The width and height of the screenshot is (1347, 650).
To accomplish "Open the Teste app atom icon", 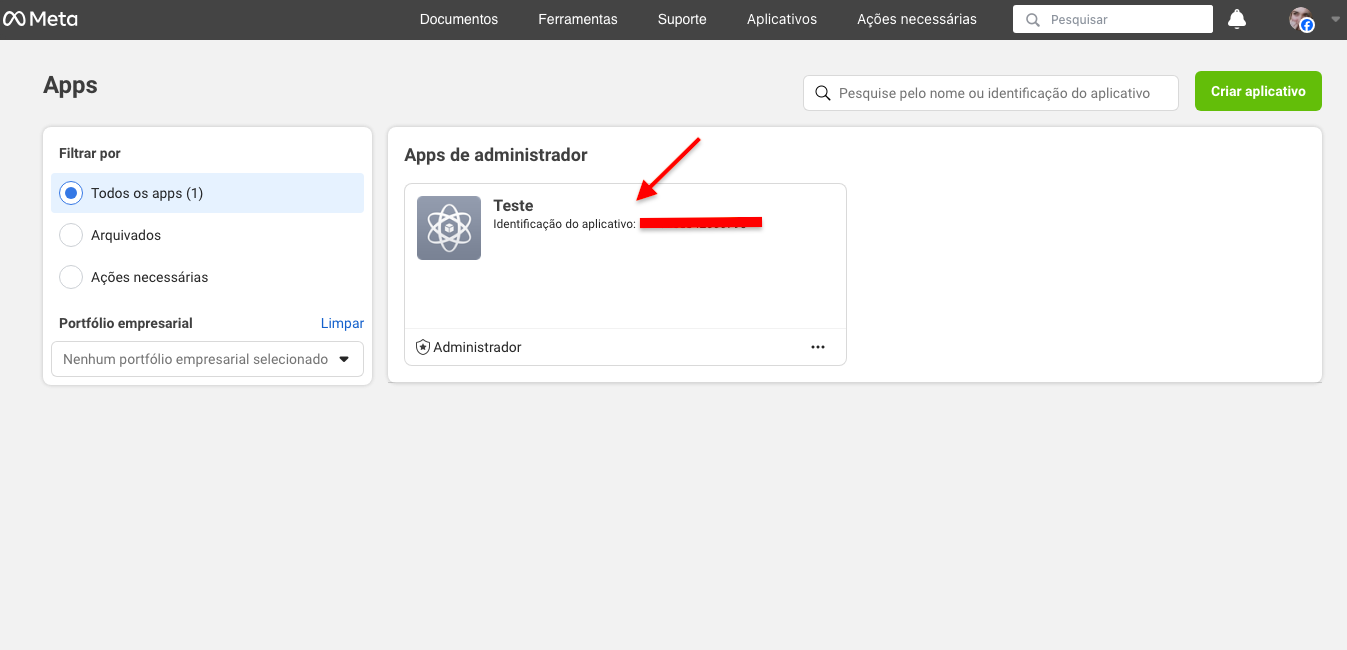I will pyautogui.click(x=449, y=228).
